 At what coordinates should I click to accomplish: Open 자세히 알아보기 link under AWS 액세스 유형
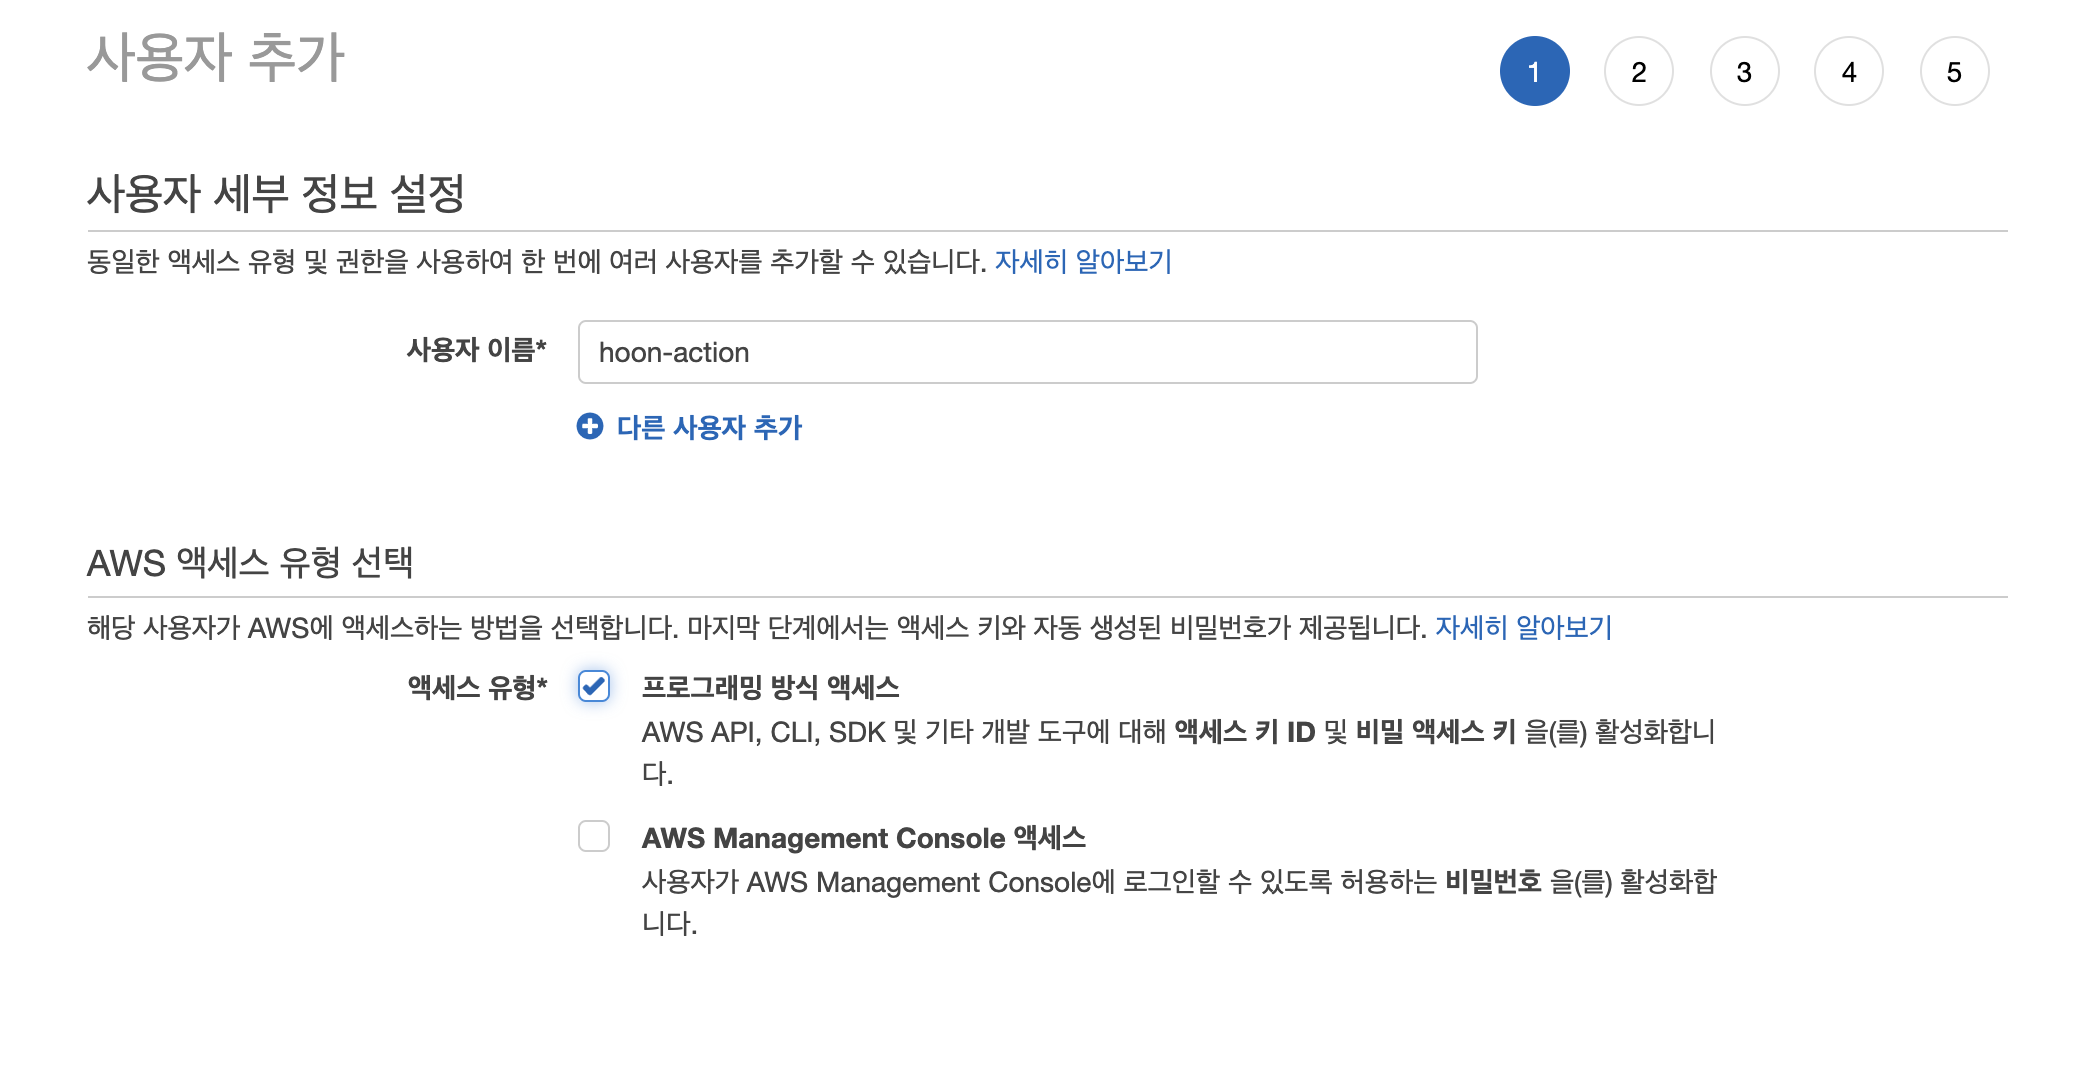[x=1523, y=628]
